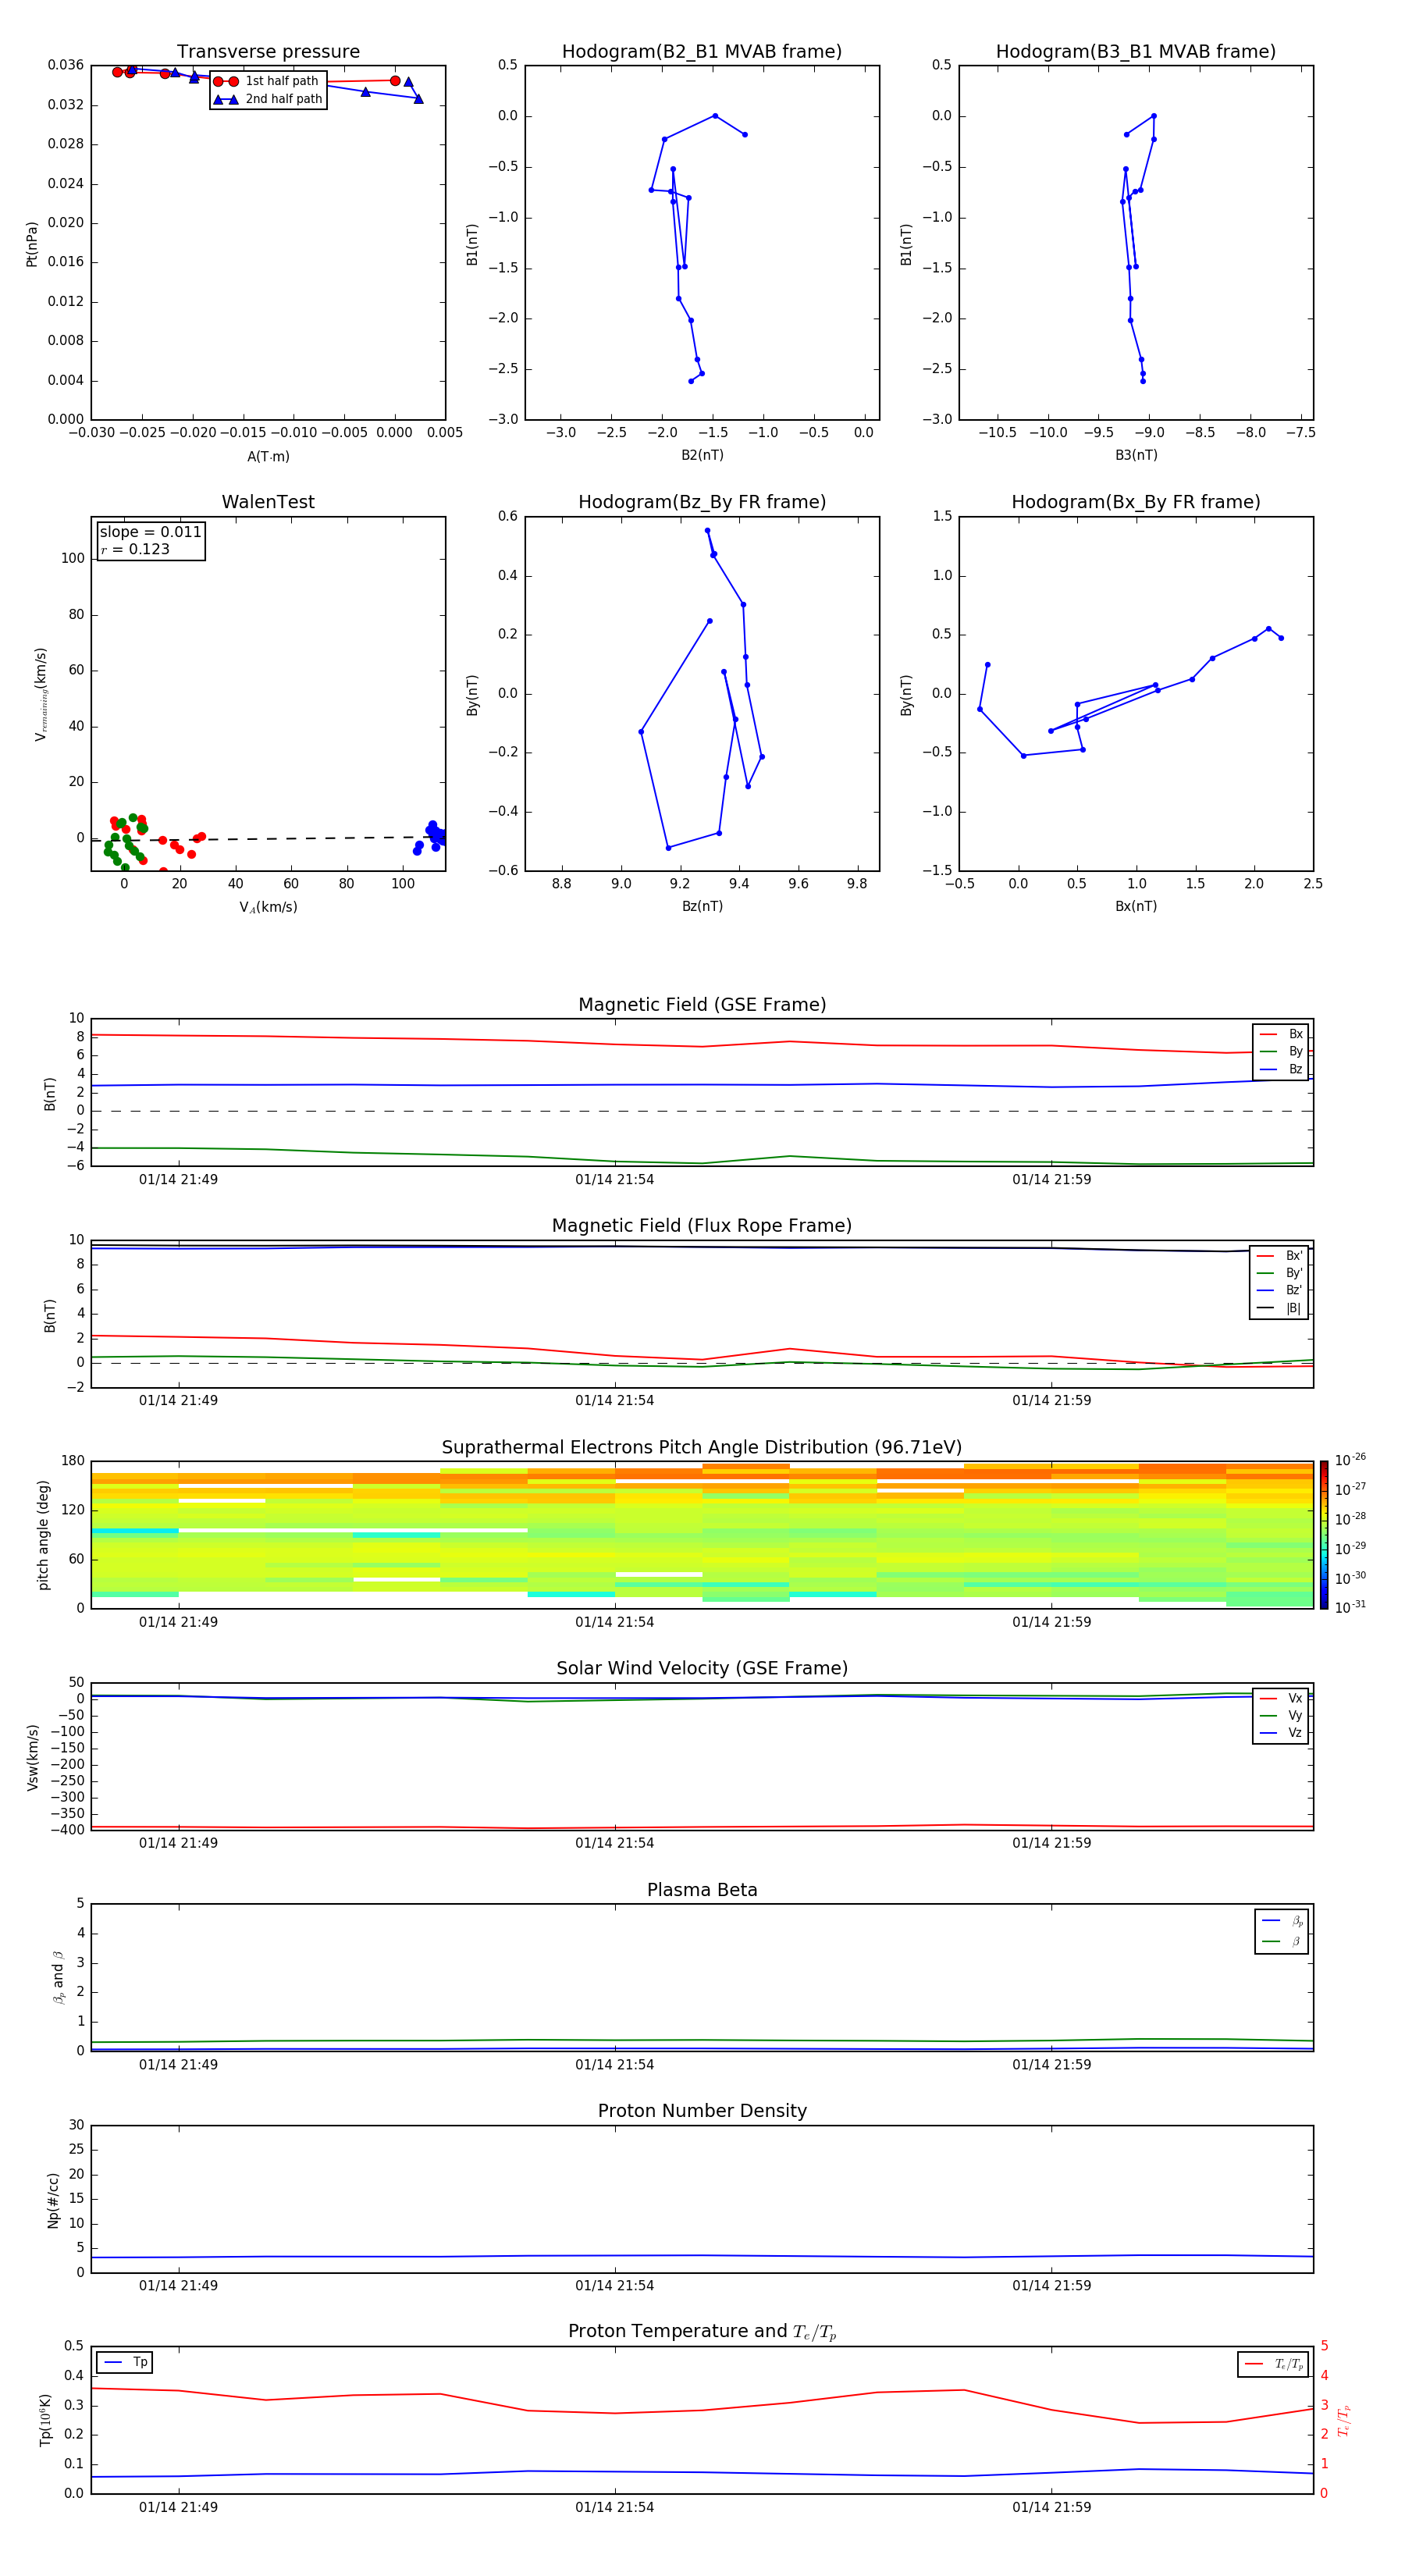Click the Suprathermal Electrons Pitch Angle Distribution title

click(702, 1447)
